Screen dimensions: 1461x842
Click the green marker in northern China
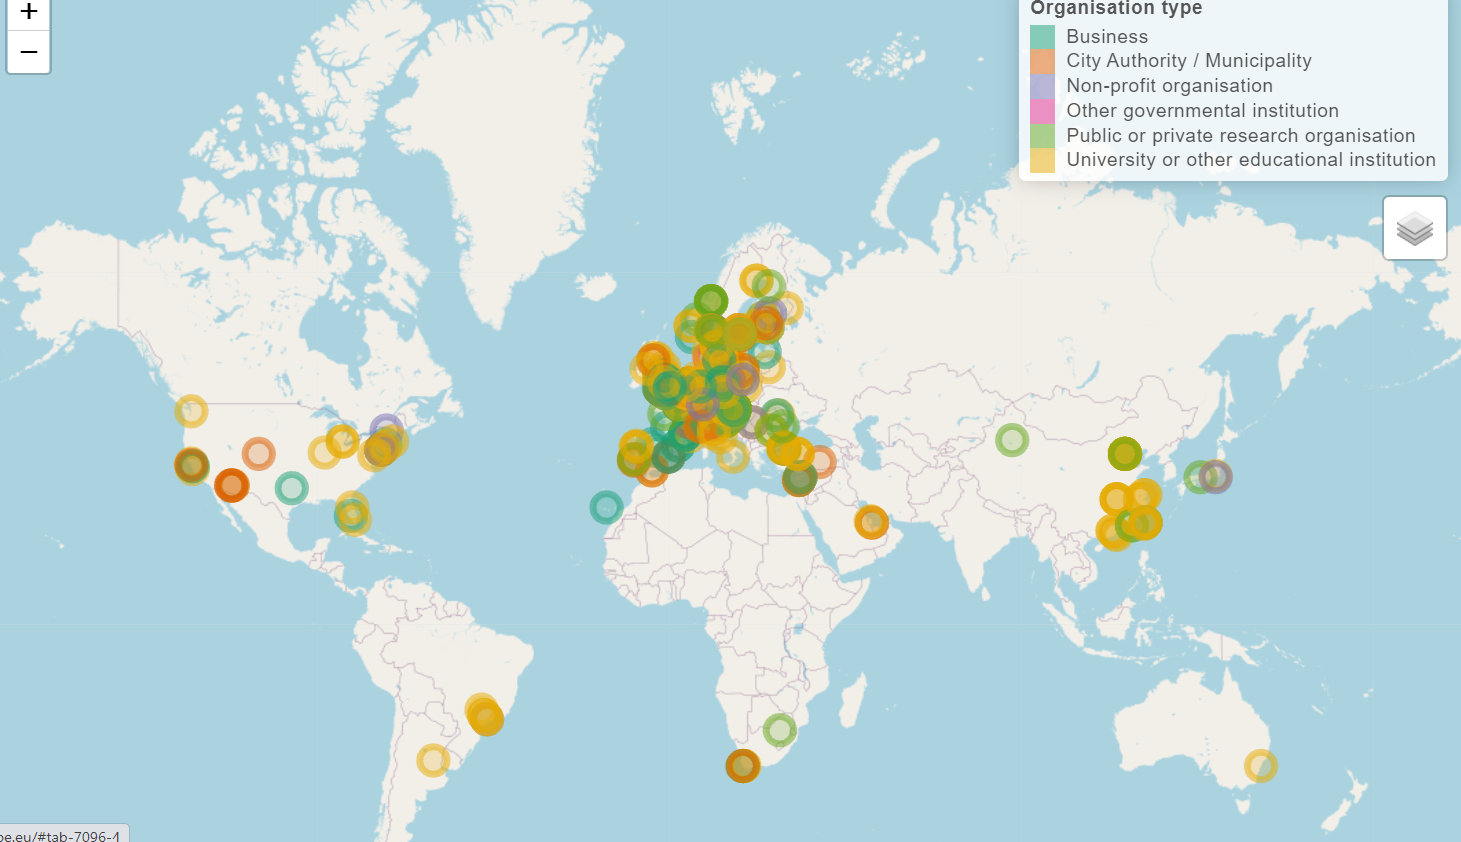click(x=1125, y=454)
